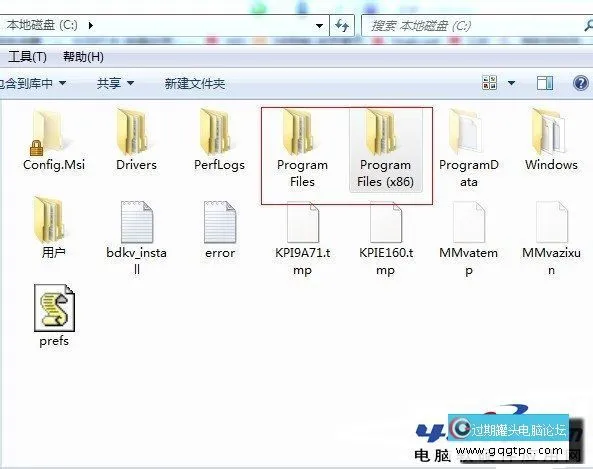Viewport: 593px width, 469px height.
Task: Click the 'Windows' folder name
Action: point(551,165)
